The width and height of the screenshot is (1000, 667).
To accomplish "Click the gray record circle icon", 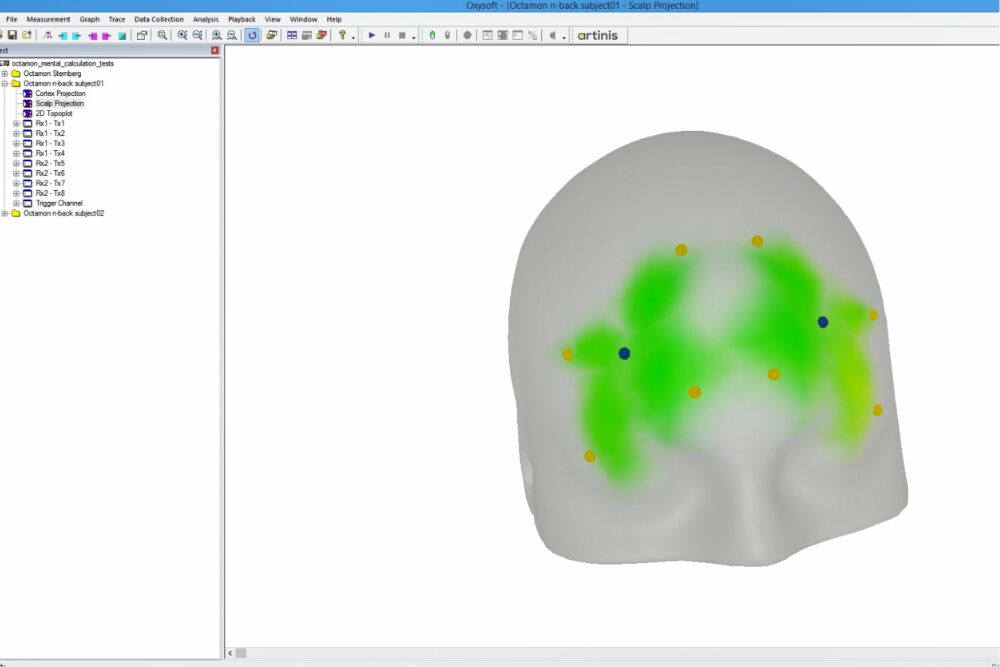I will 467,35.
